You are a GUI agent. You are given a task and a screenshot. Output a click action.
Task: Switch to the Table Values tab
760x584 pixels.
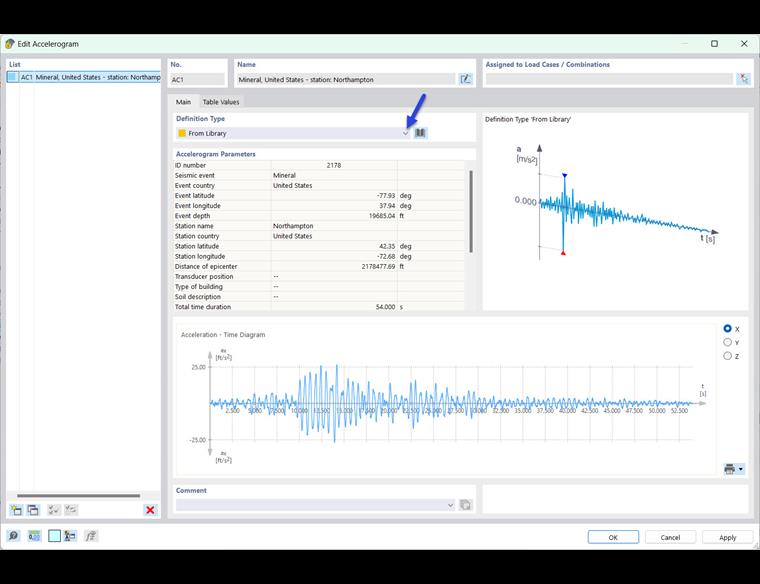tap(221, 102)
